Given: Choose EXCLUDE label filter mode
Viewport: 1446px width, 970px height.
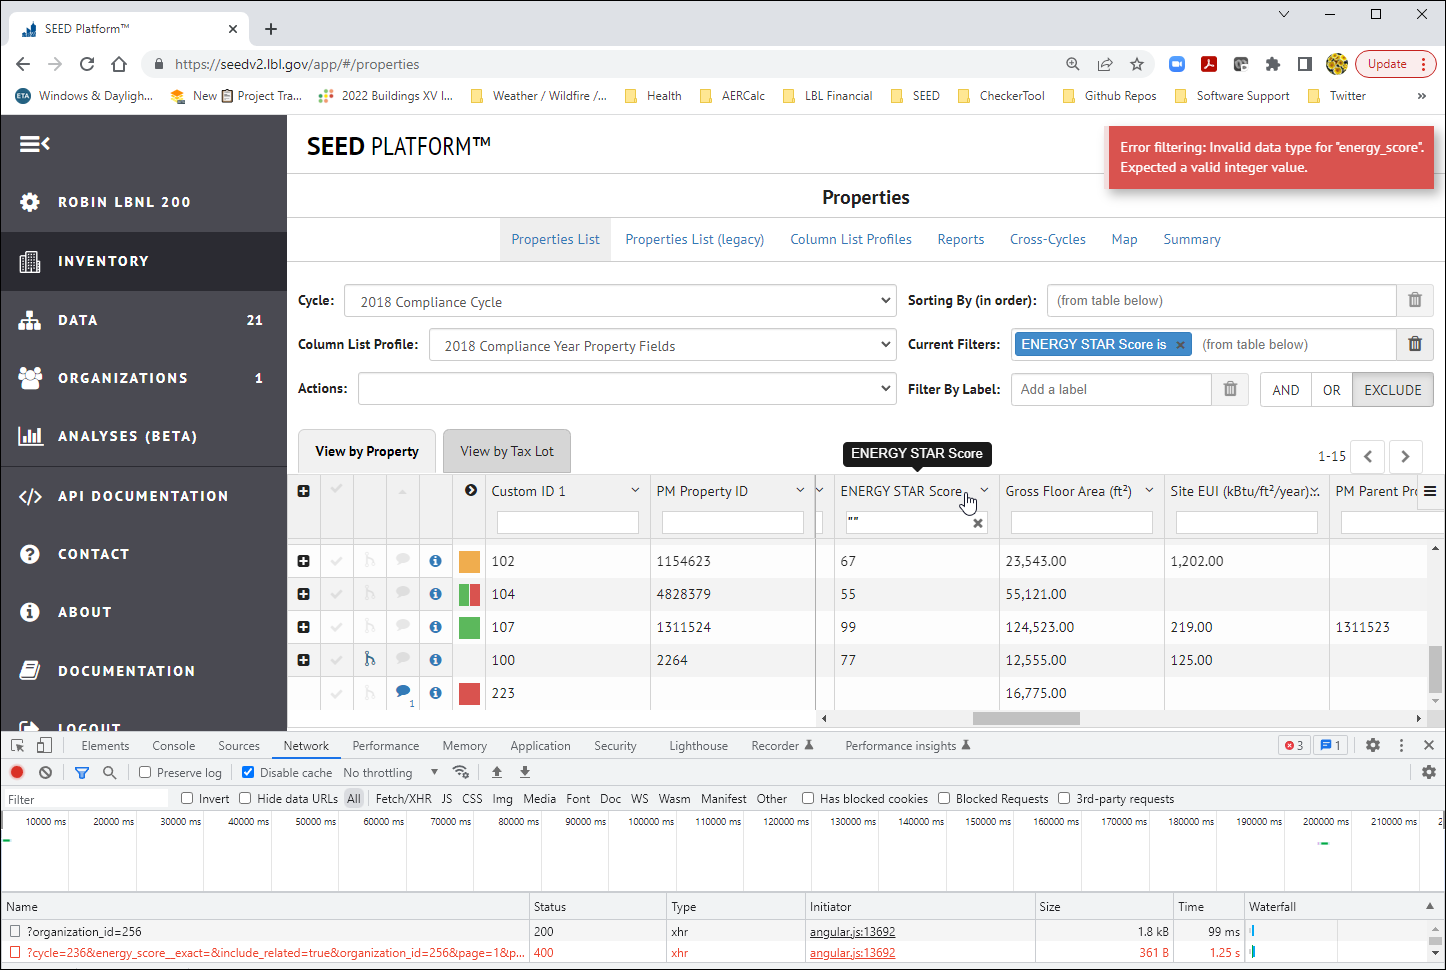Looking at the screenshot, I should [1392, 390].
